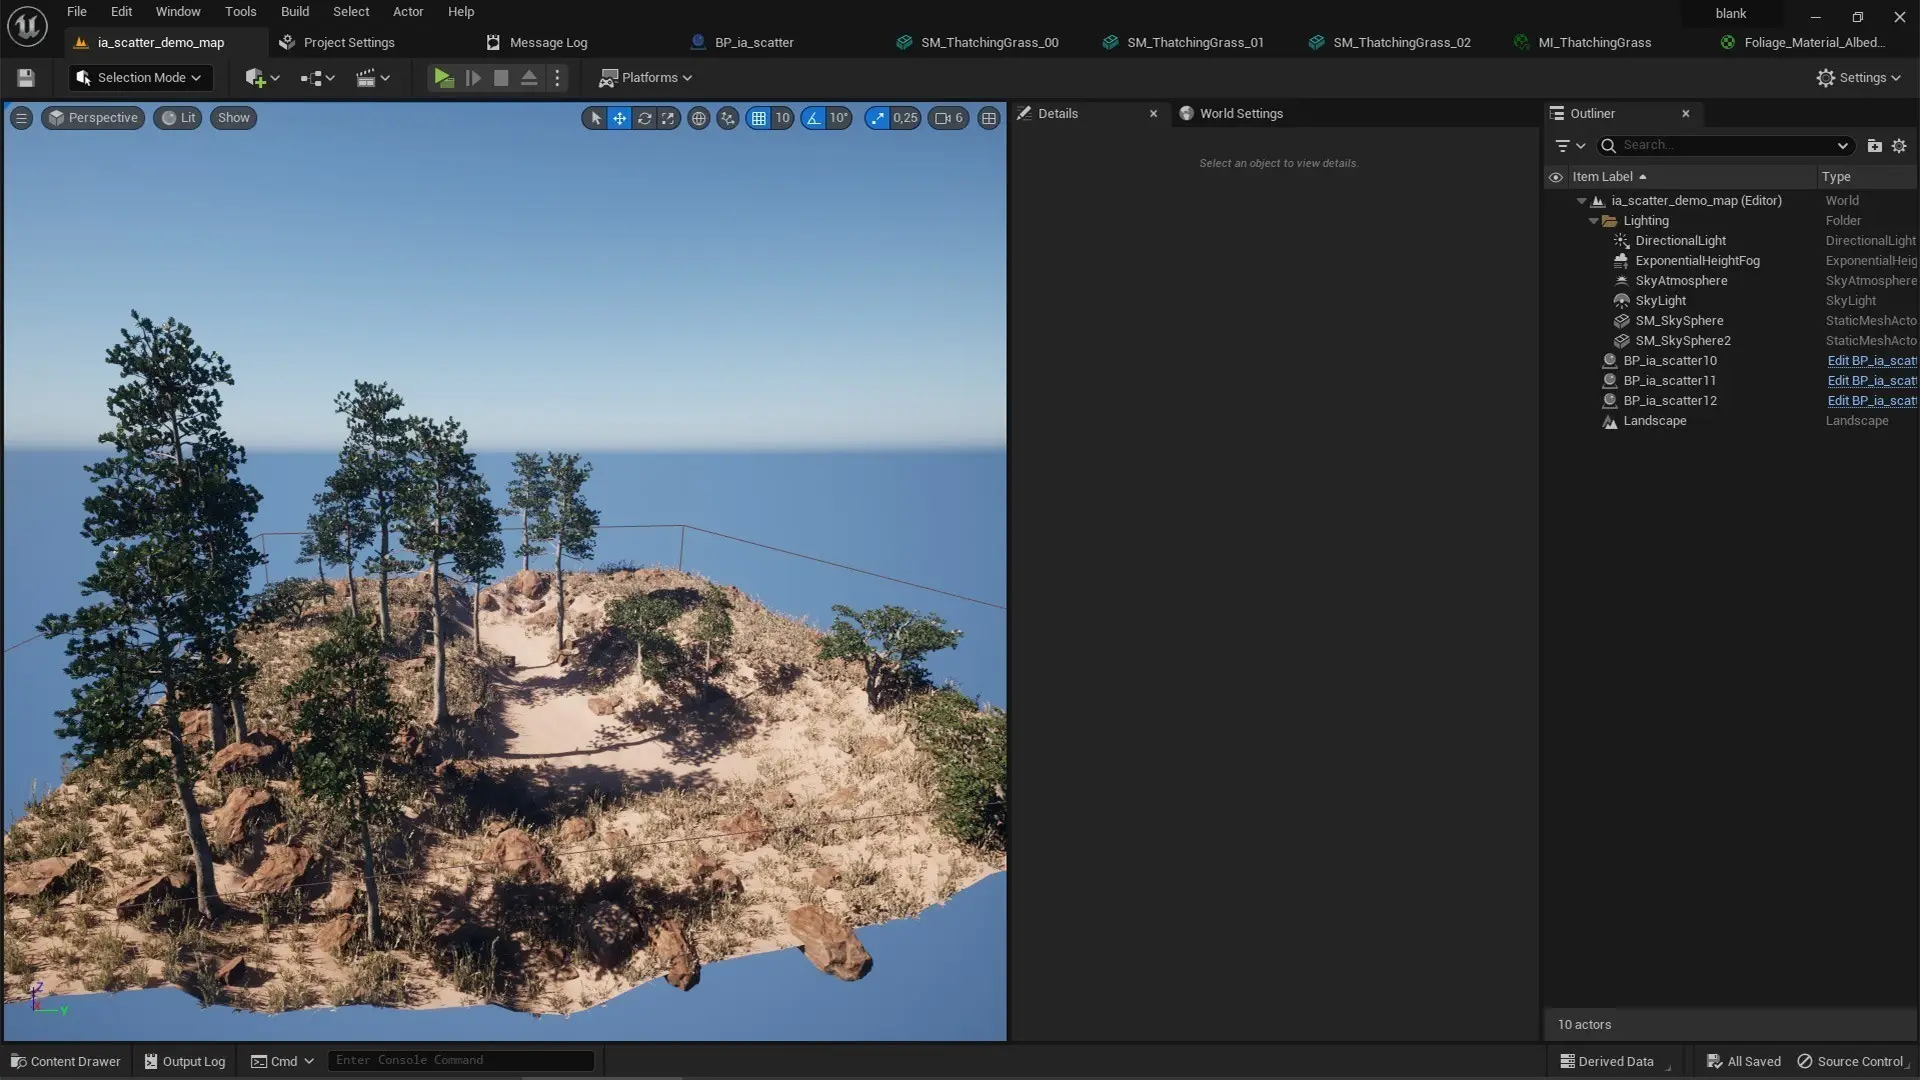Open the viewport Show menu
This screenshot has height=1080, width=1920.
(233, 118)
